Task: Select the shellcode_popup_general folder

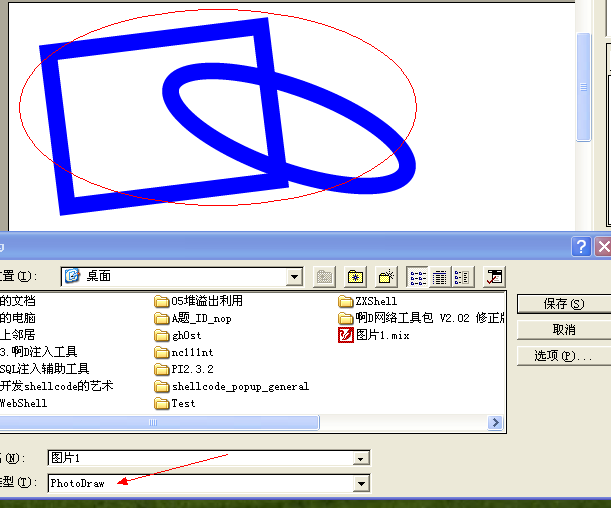Action: pos(231,386)
